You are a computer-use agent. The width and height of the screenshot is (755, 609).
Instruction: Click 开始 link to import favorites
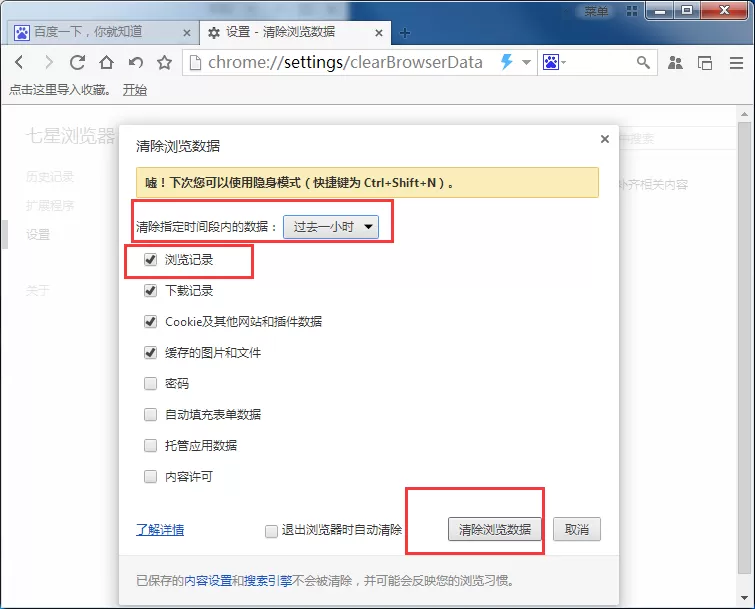pyautogui.click(x=135, y=90)
